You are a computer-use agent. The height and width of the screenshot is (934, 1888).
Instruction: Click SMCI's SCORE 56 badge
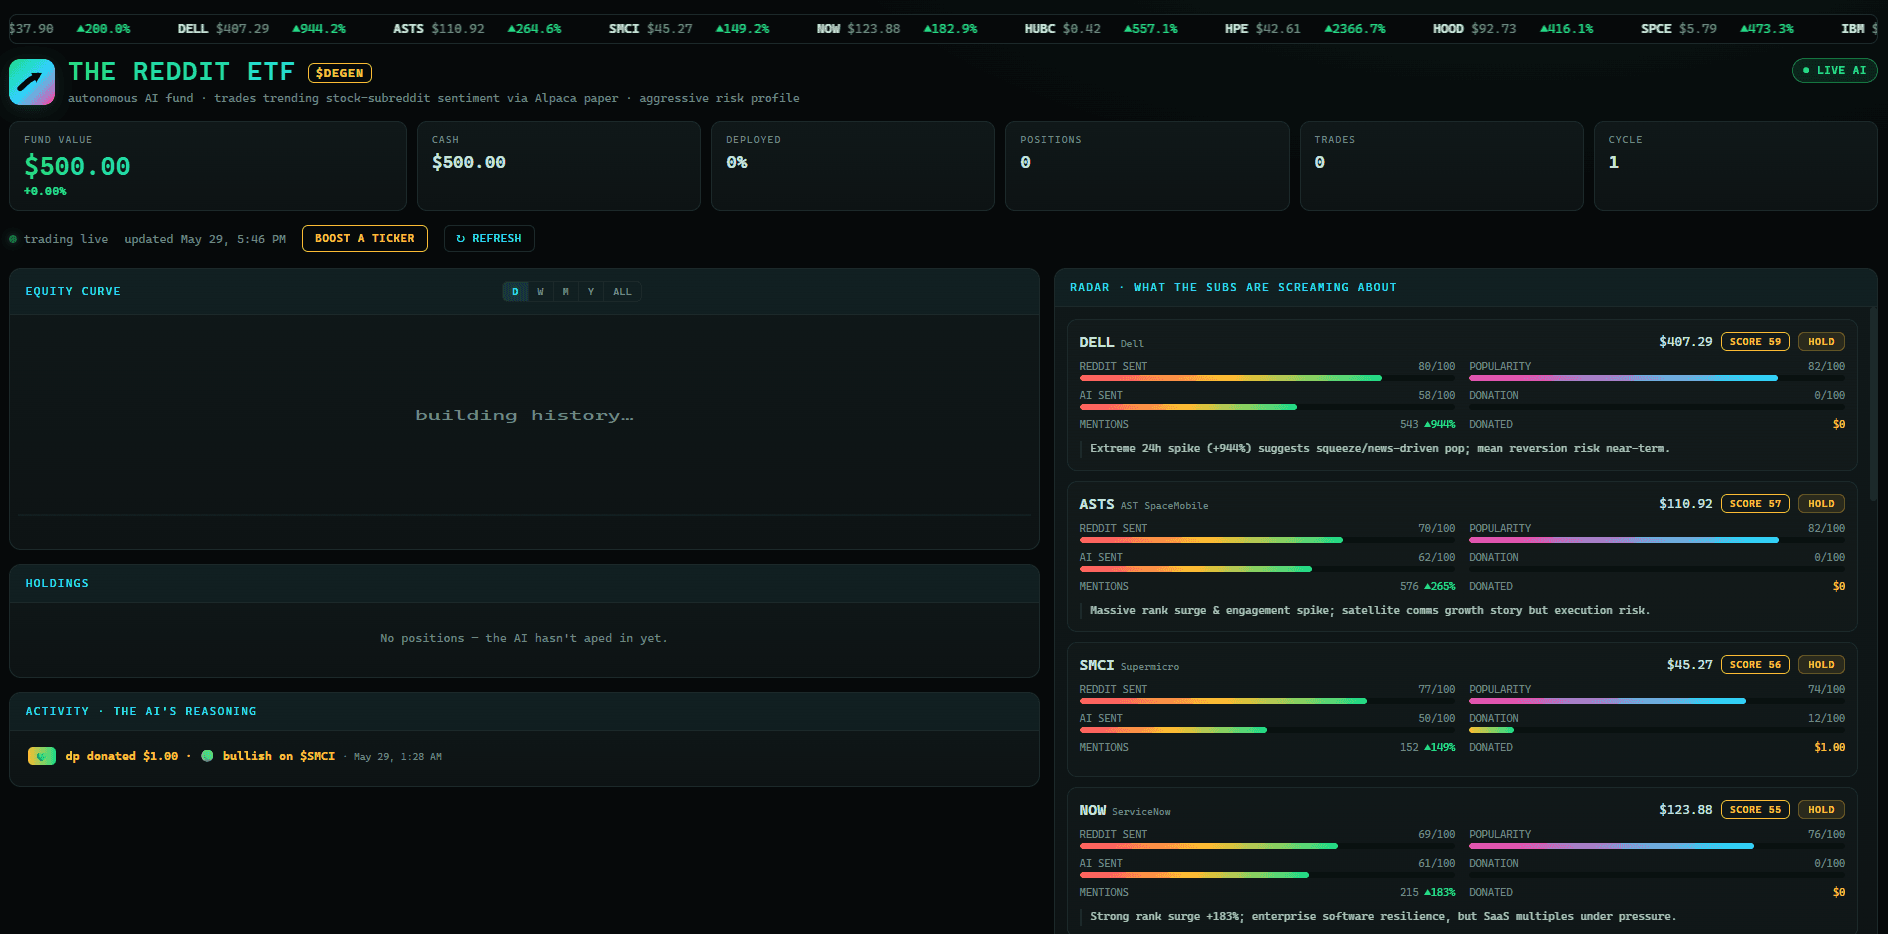1755,665
